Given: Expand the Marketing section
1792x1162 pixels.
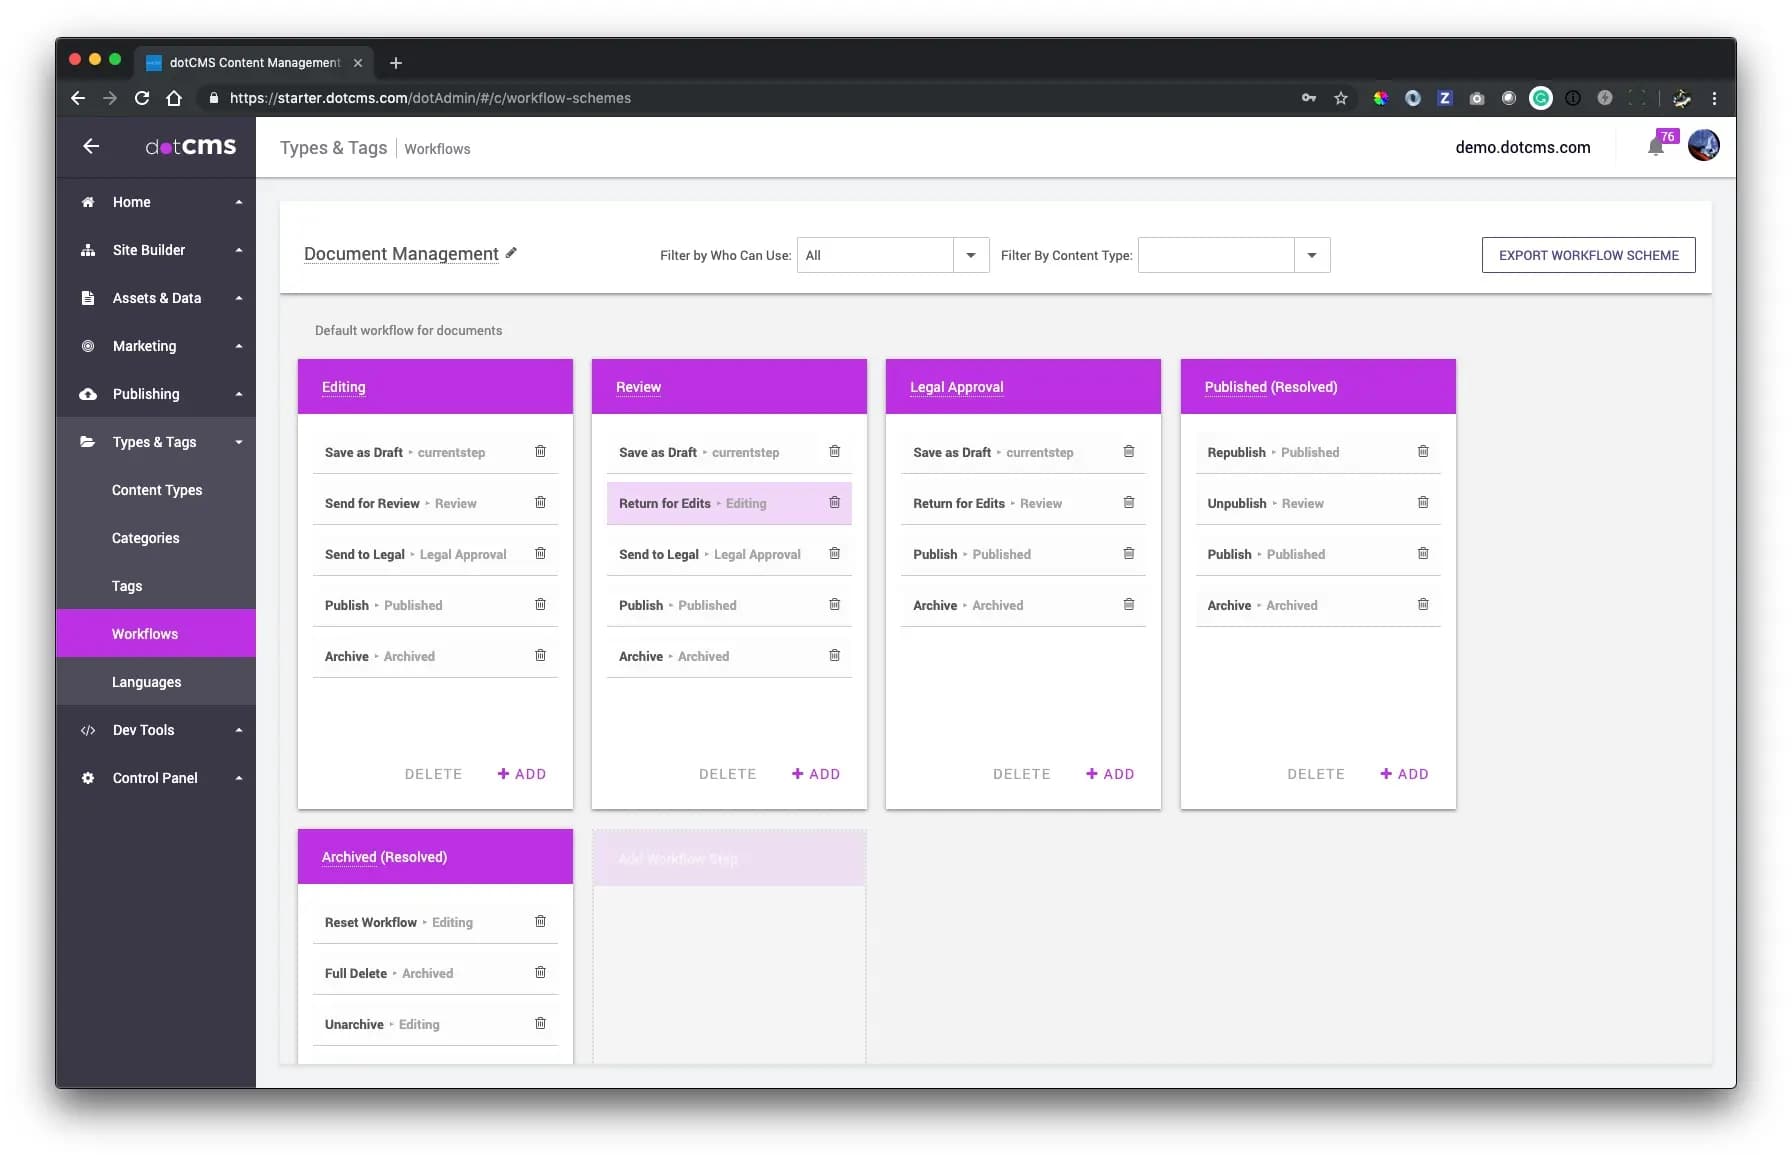Looking at the screenshot, I should [x=156, y=346].
